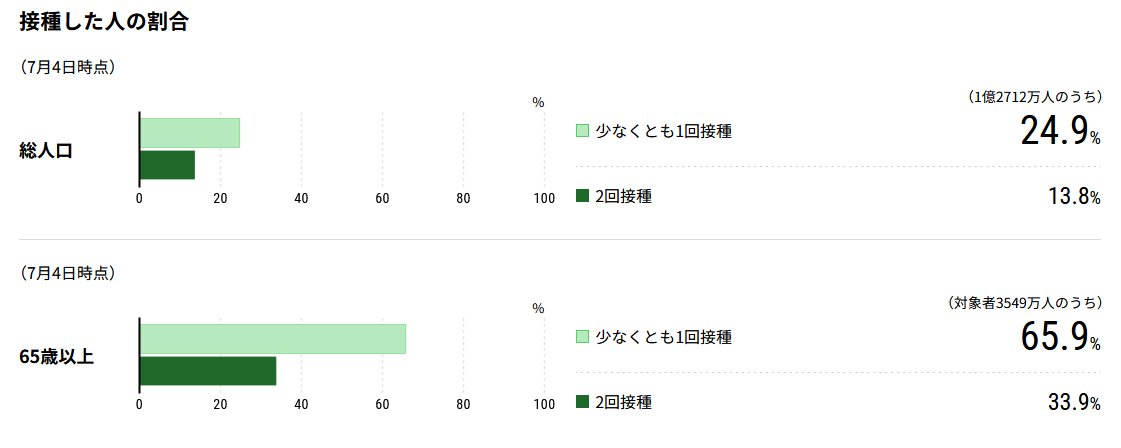Click the 接種した人の割合 heading

pyautogui.click(x=104, y=22)
